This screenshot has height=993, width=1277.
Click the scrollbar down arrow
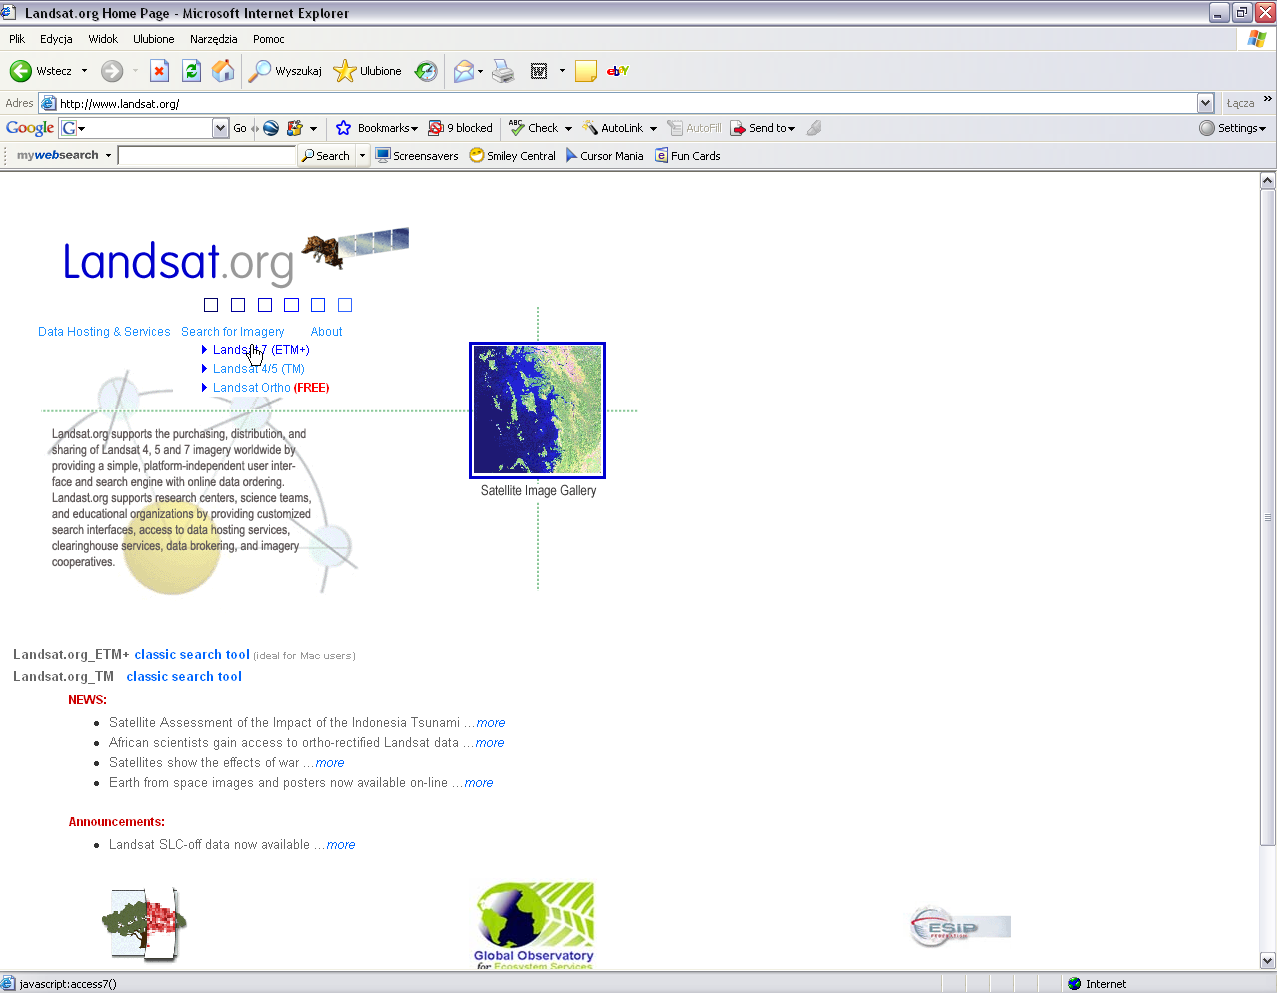[1268, 961]
